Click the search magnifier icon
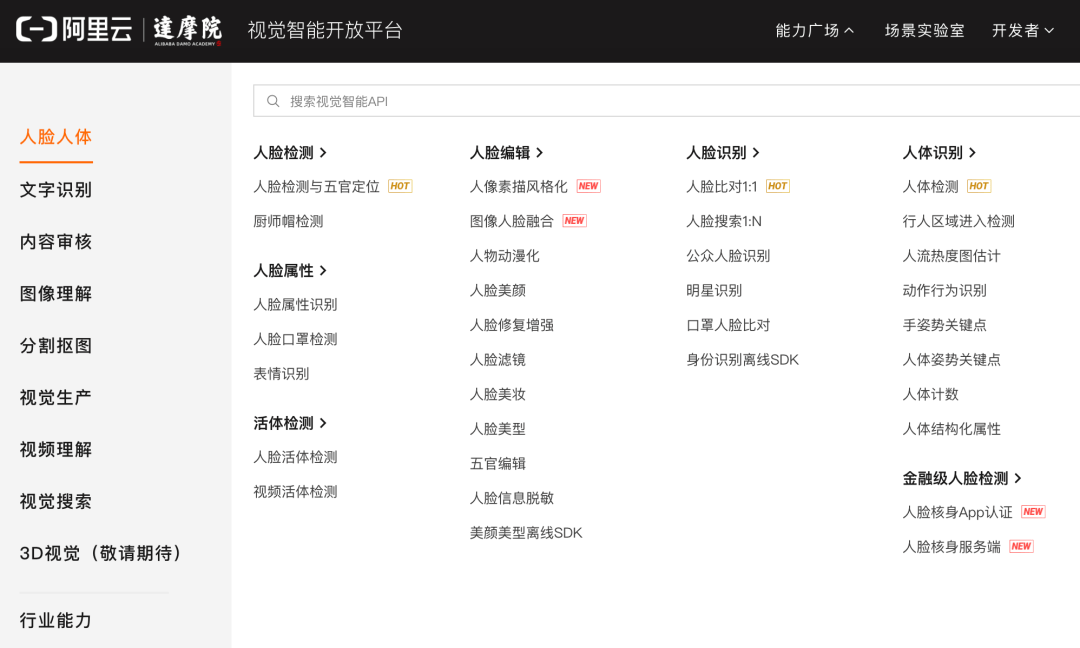 coord(273,101)
